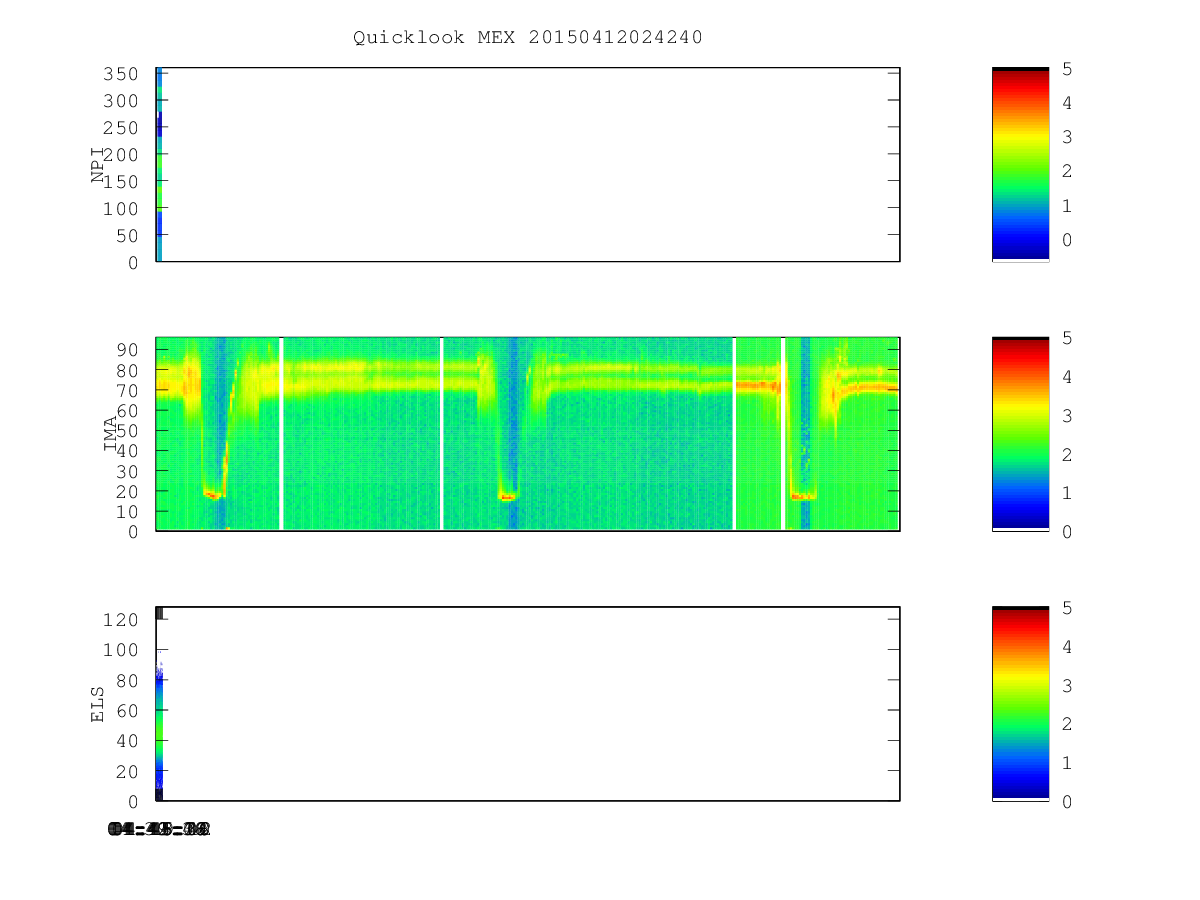Click the IMA spectrogram plot area

point(528,434)
